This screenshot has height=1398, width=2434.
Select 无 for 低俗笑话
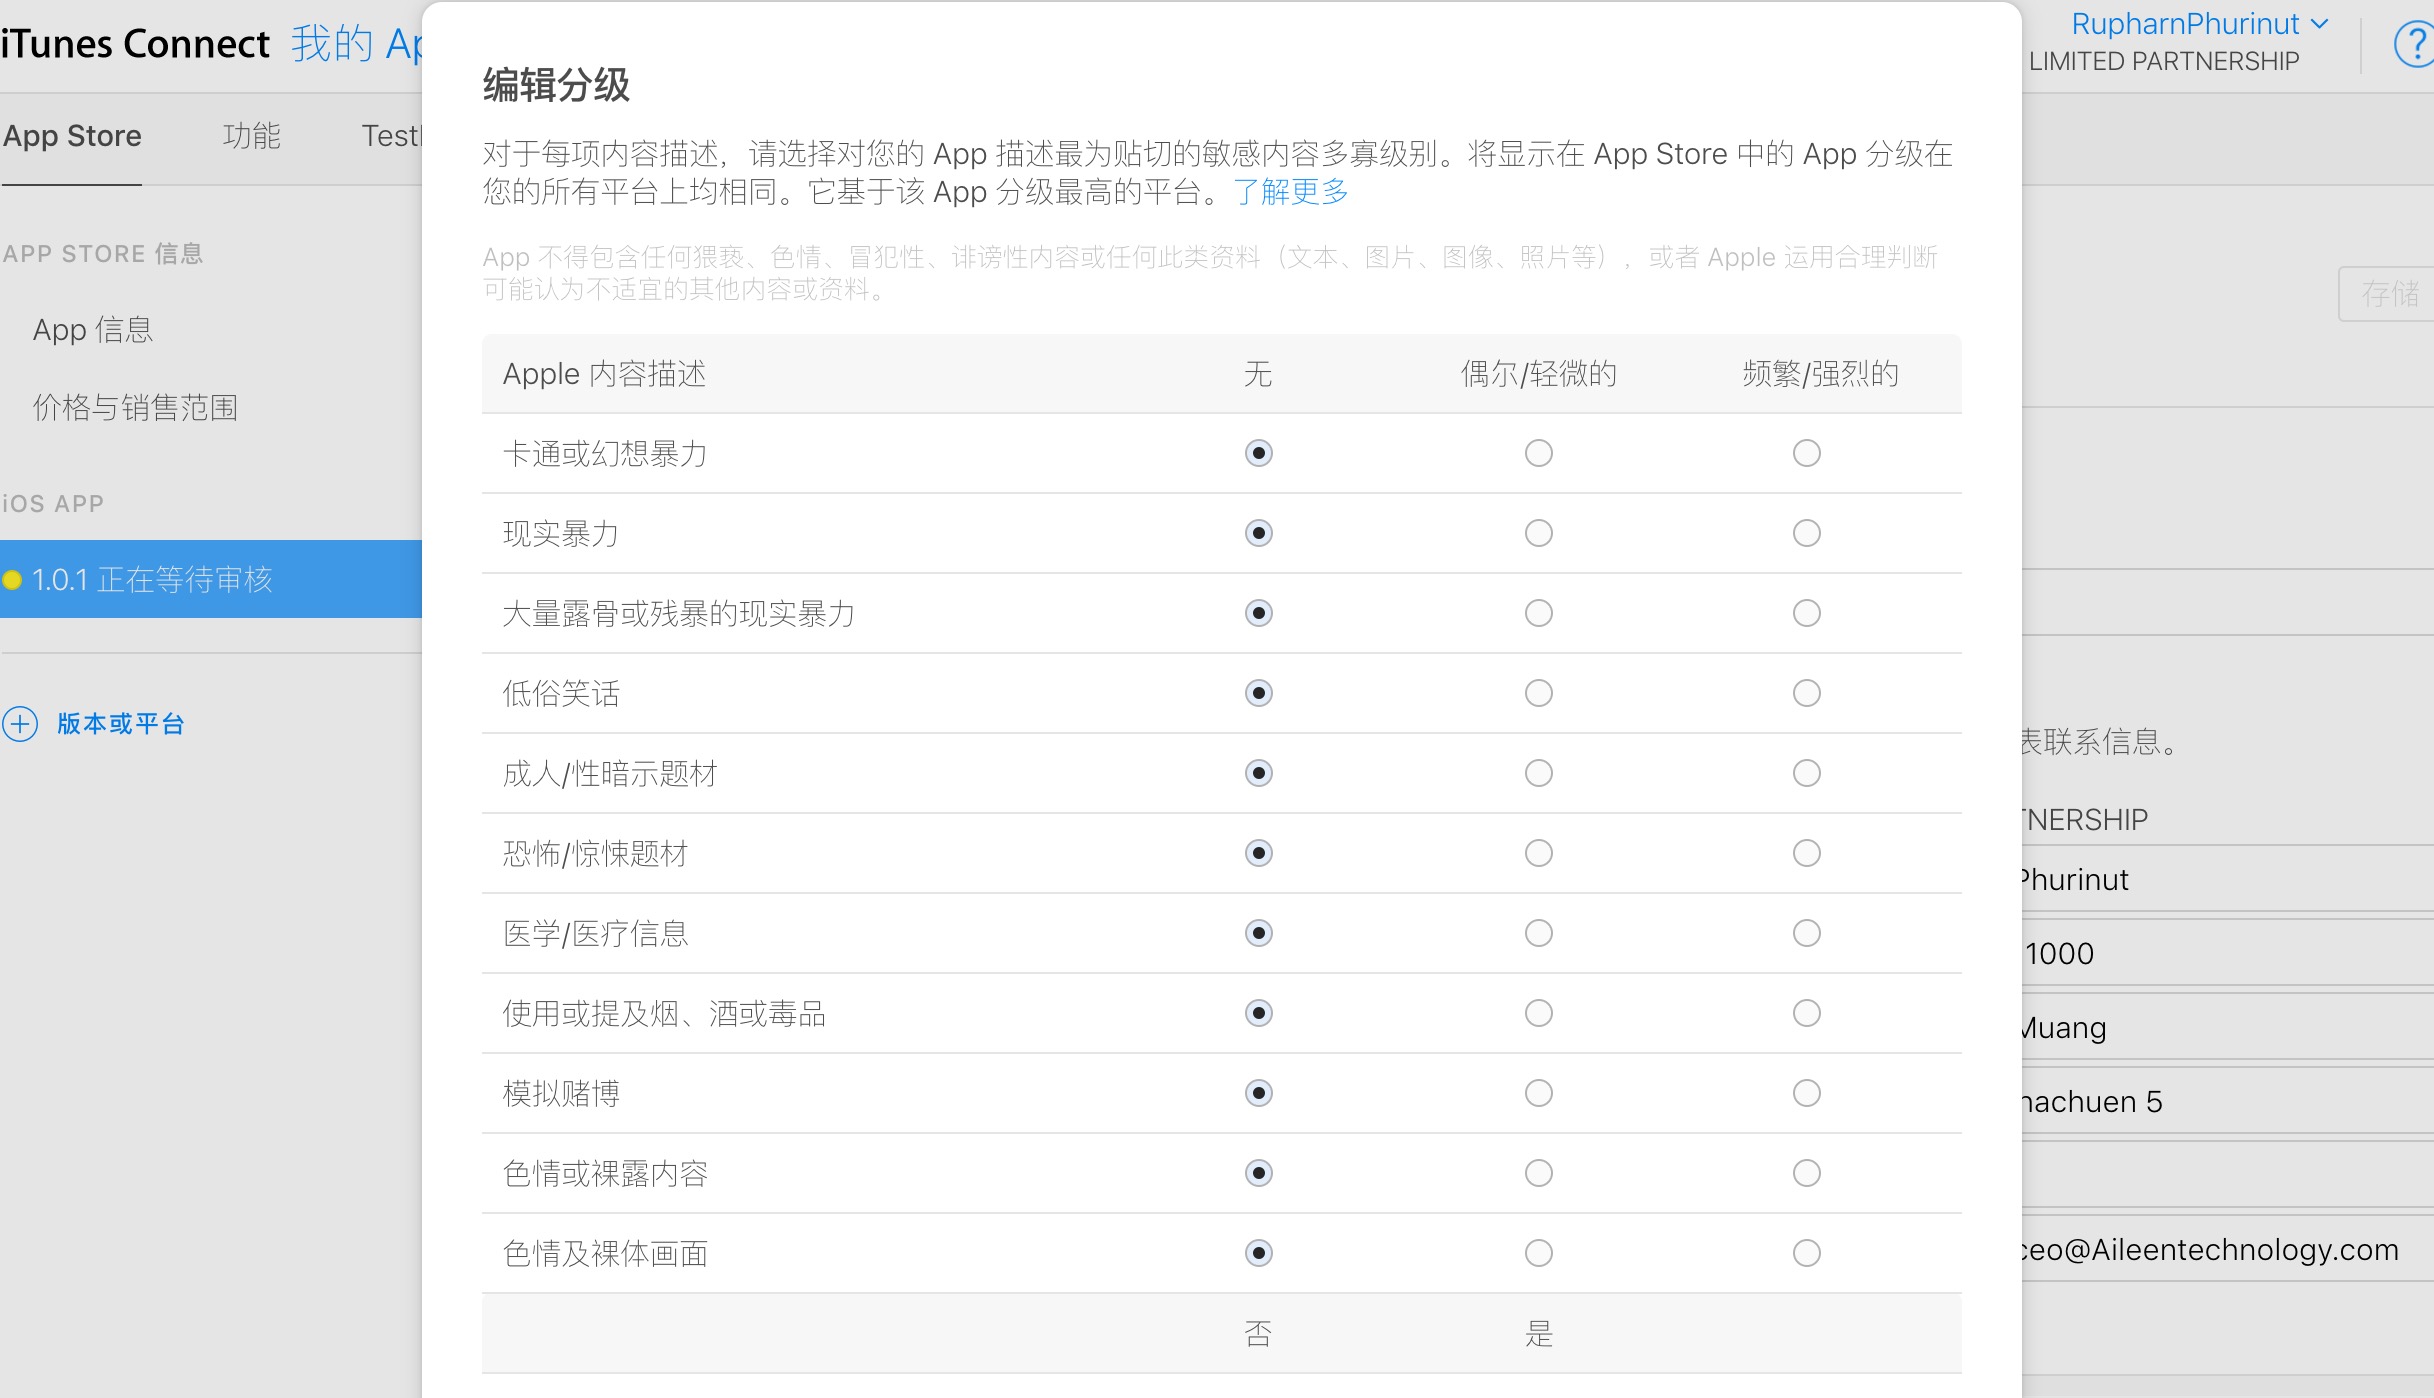coord(1258,693)
